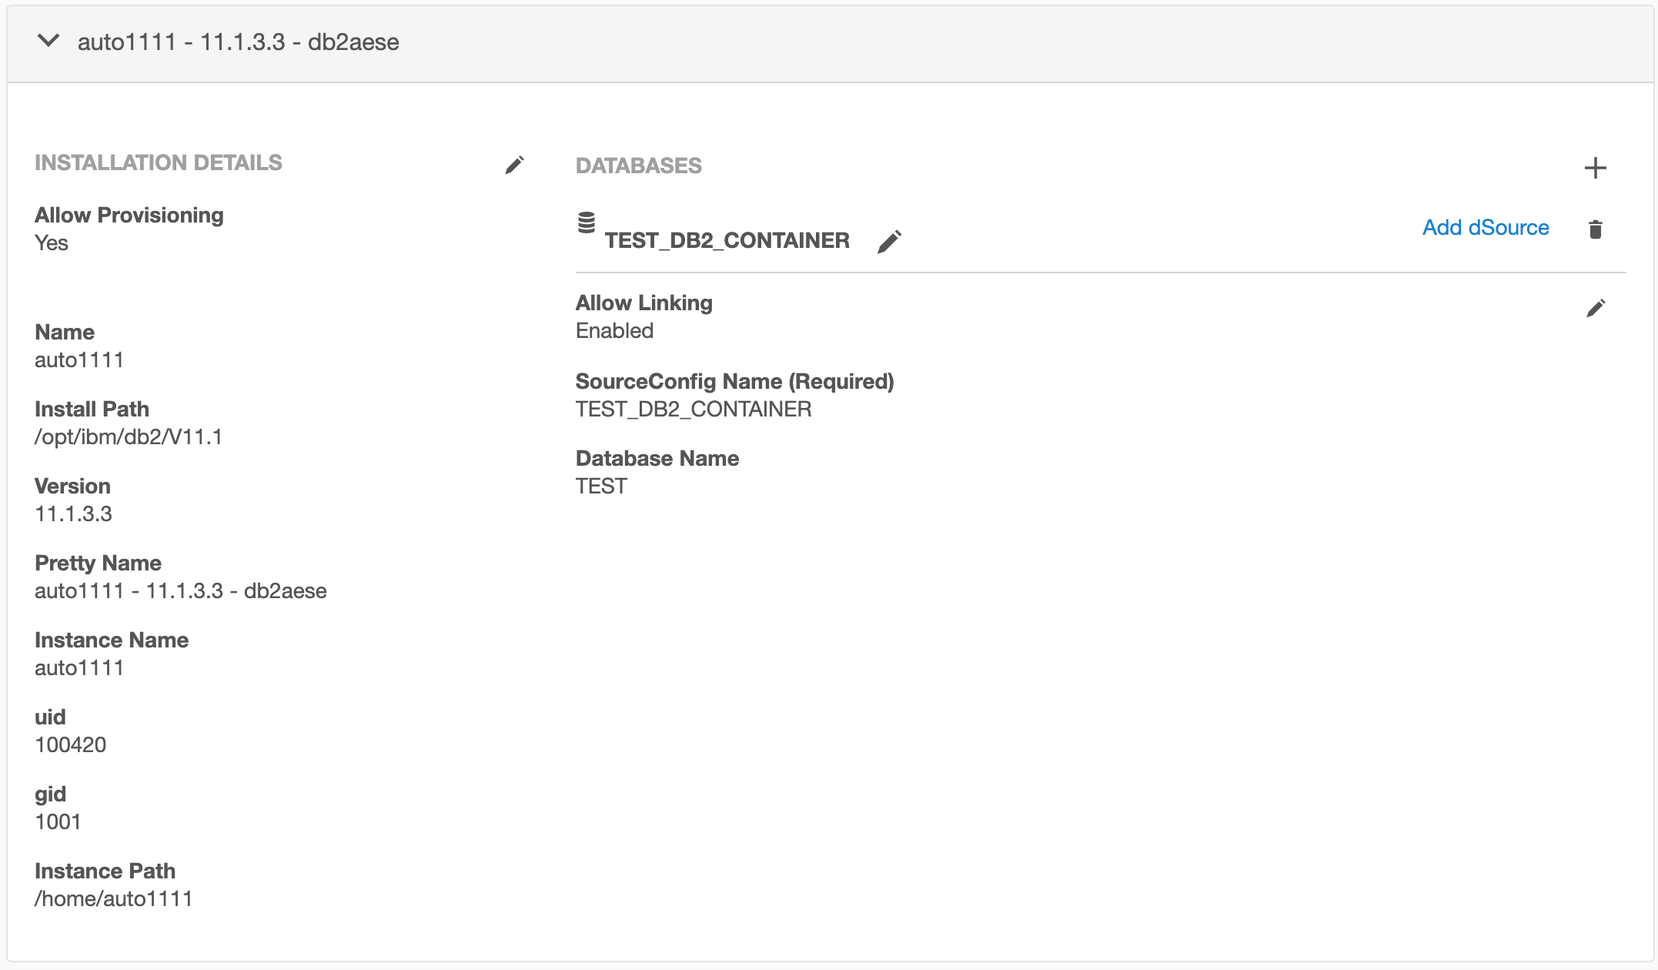Click the database stack icon beside TEST_DB2_CONTAINER
The image size is (1658, 970).
point(587,223)
